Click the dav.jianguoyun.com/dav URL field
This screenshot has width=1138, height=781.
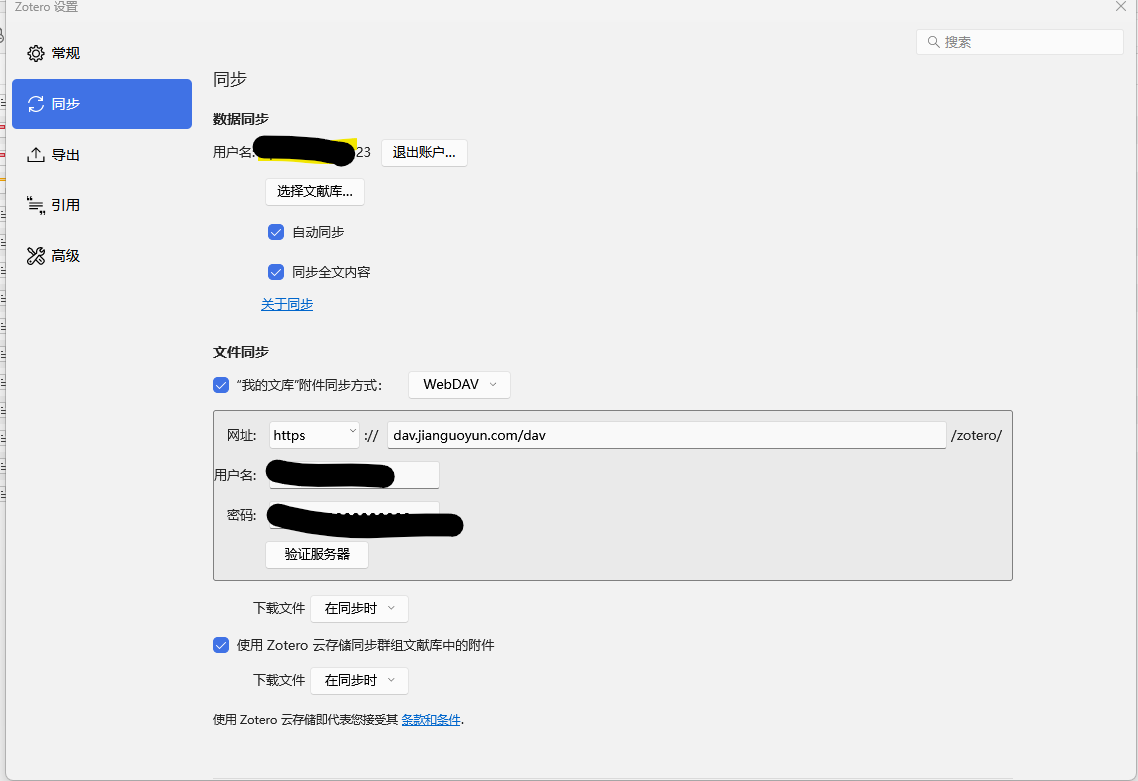(666, 436)
